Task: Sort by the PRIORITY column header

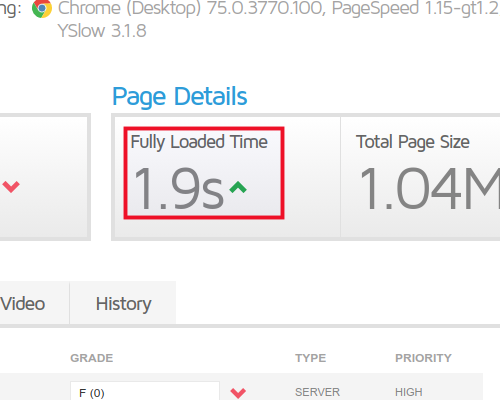Action: (x=423, y=358)
